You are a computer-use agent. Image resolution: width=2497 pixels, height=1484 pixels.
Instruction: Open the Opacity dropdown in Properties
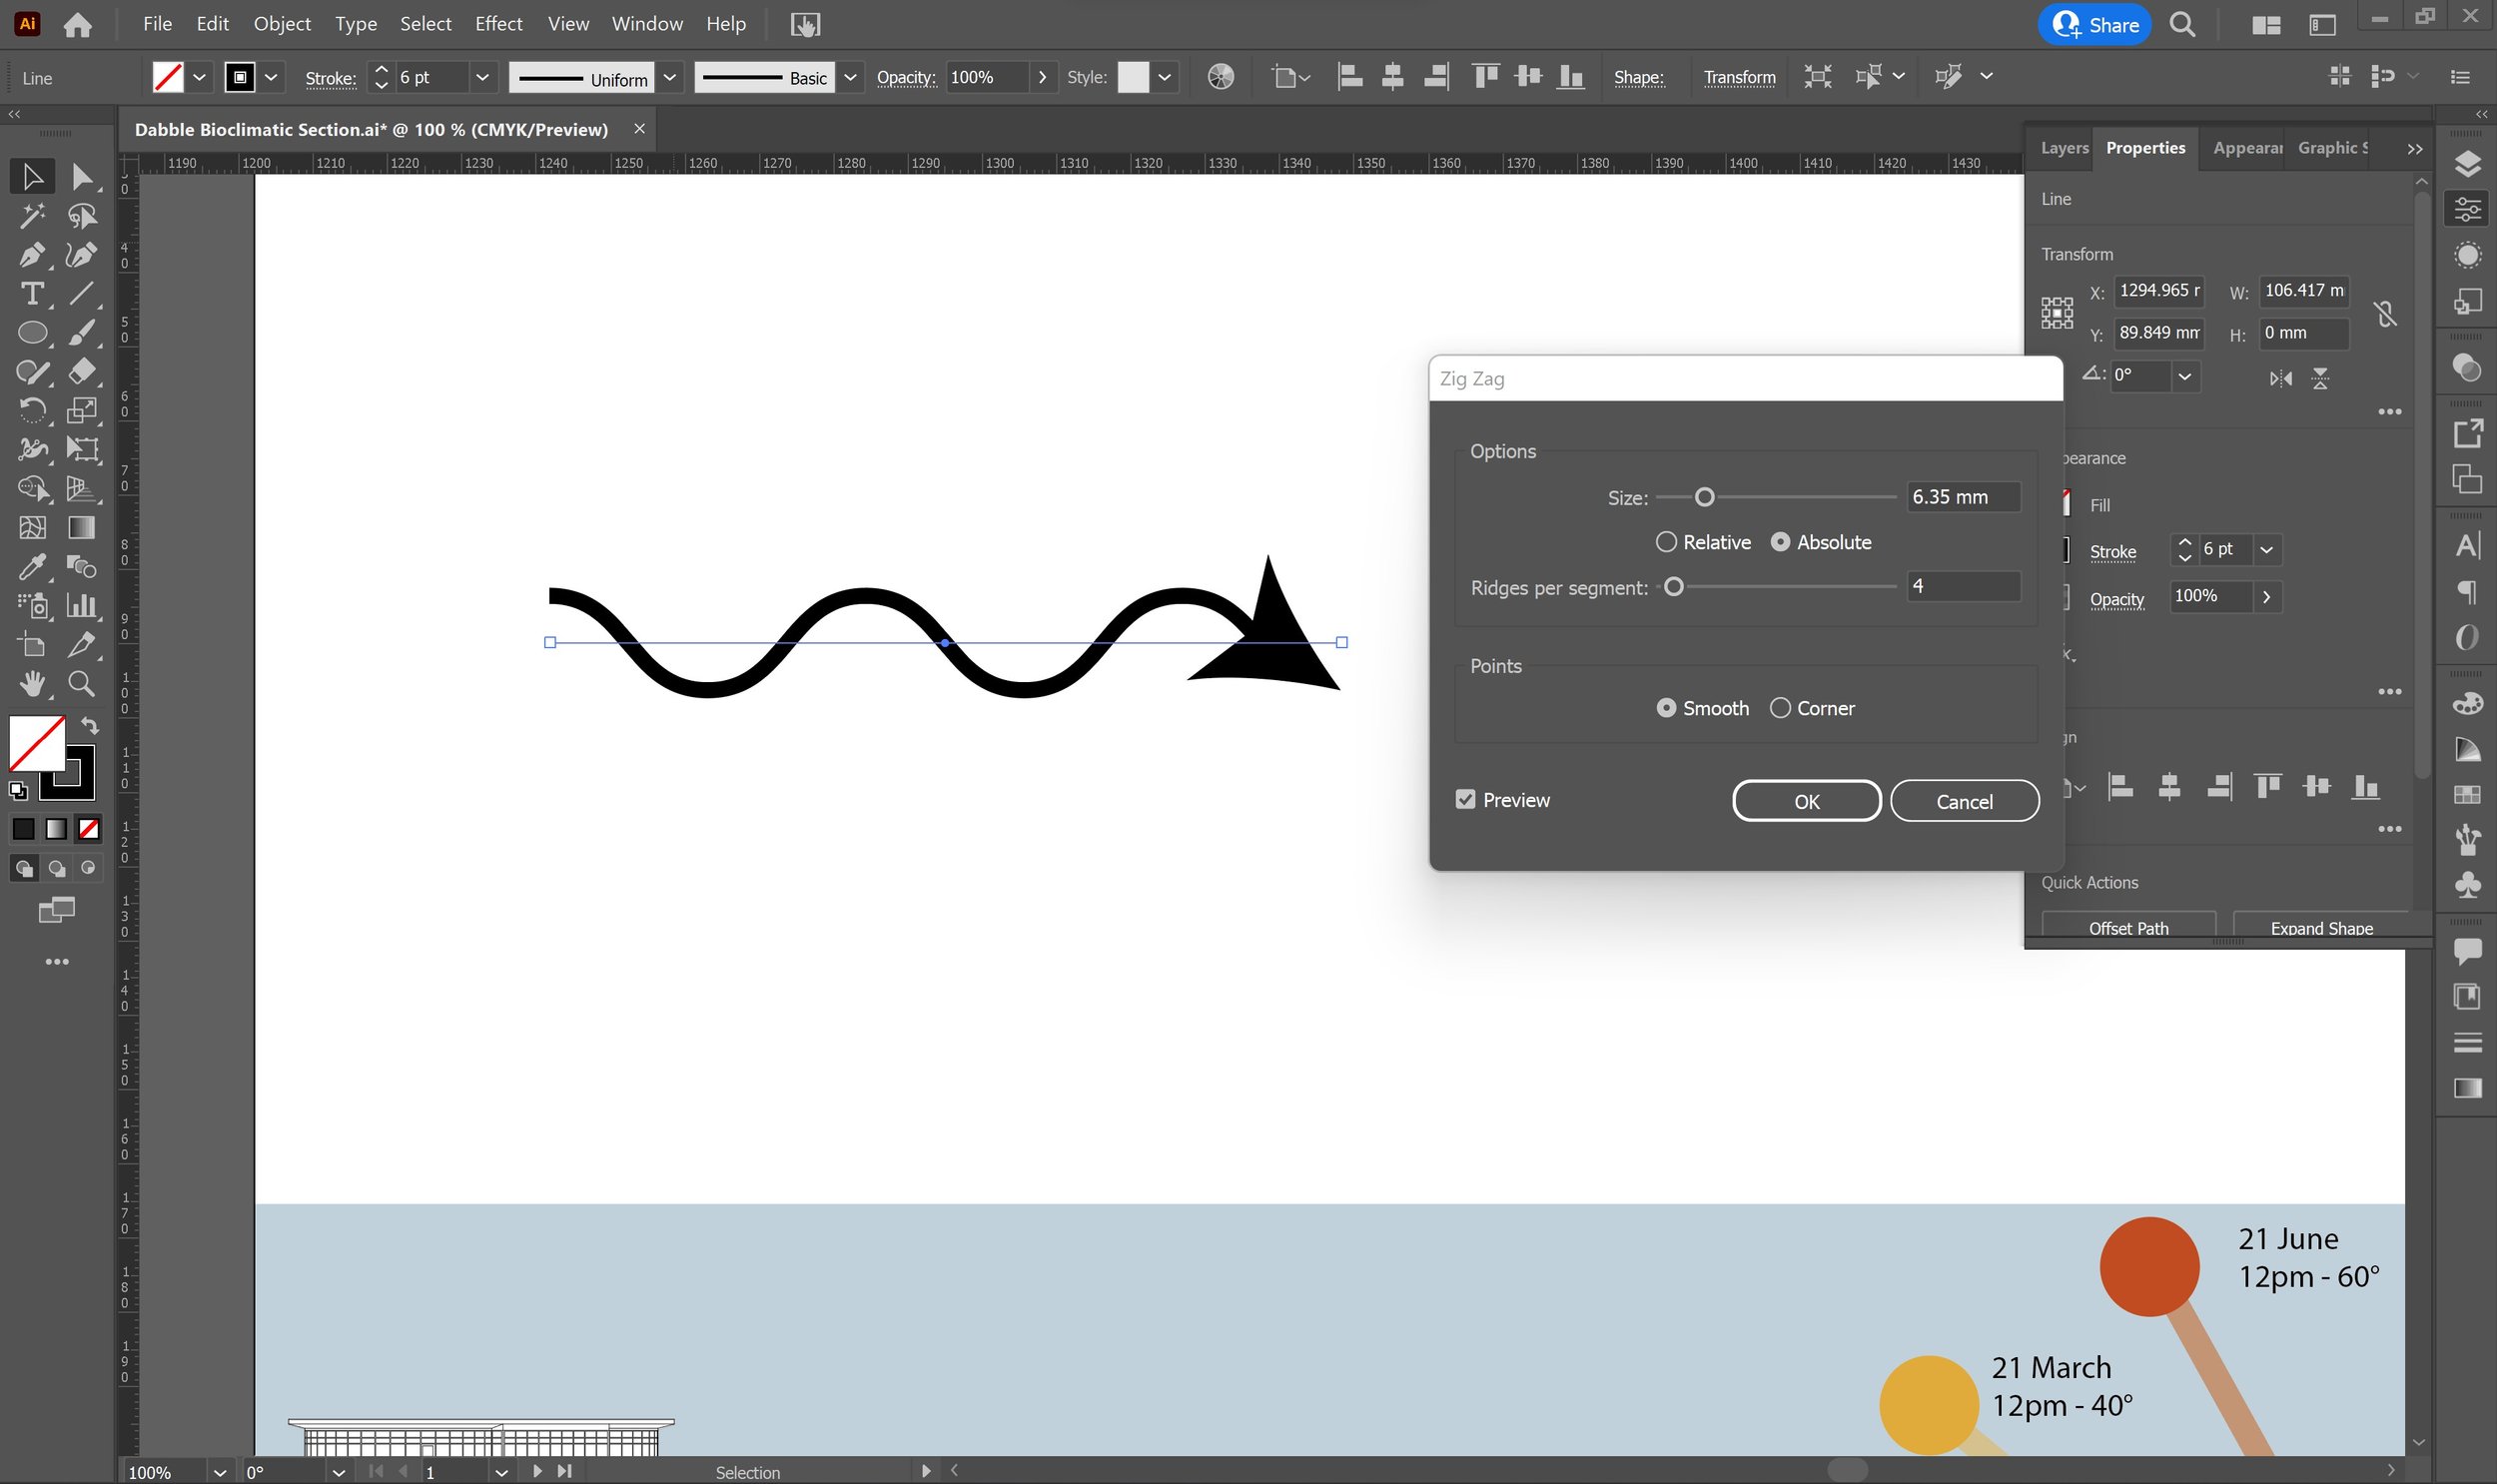click(2265, 595)
